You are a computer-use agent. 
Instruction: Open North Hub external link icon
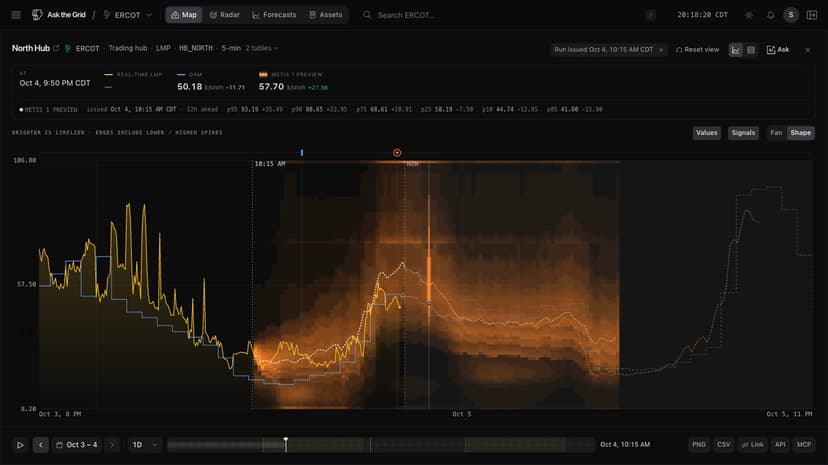coord(56,48)
